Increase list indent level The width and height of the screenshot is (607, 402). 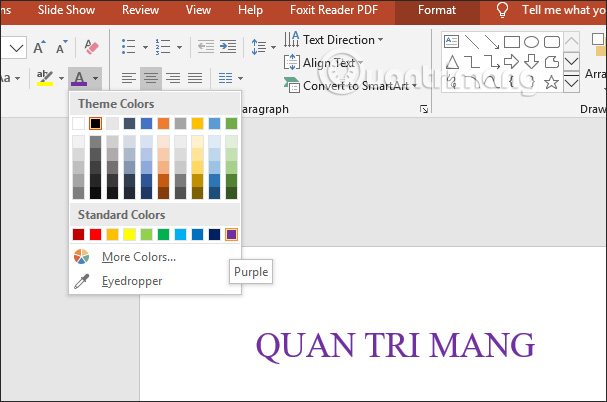point(228,47)
